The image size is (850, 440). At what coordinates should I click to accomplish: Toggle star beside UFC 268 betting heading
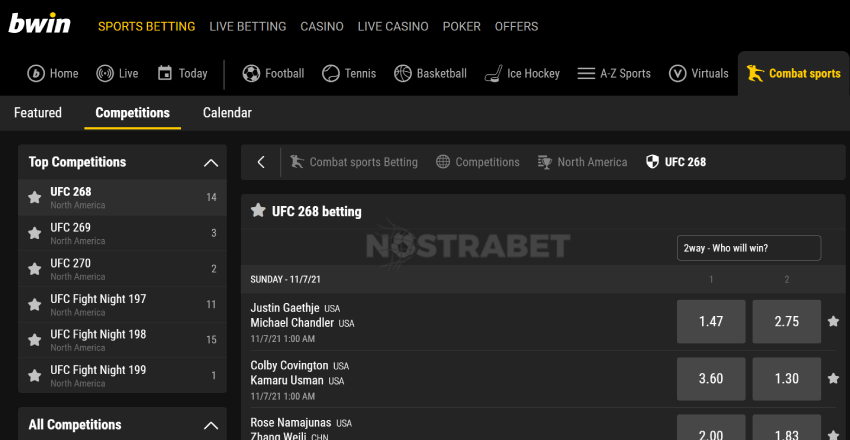pyautogui.click(x=258, y=210)
